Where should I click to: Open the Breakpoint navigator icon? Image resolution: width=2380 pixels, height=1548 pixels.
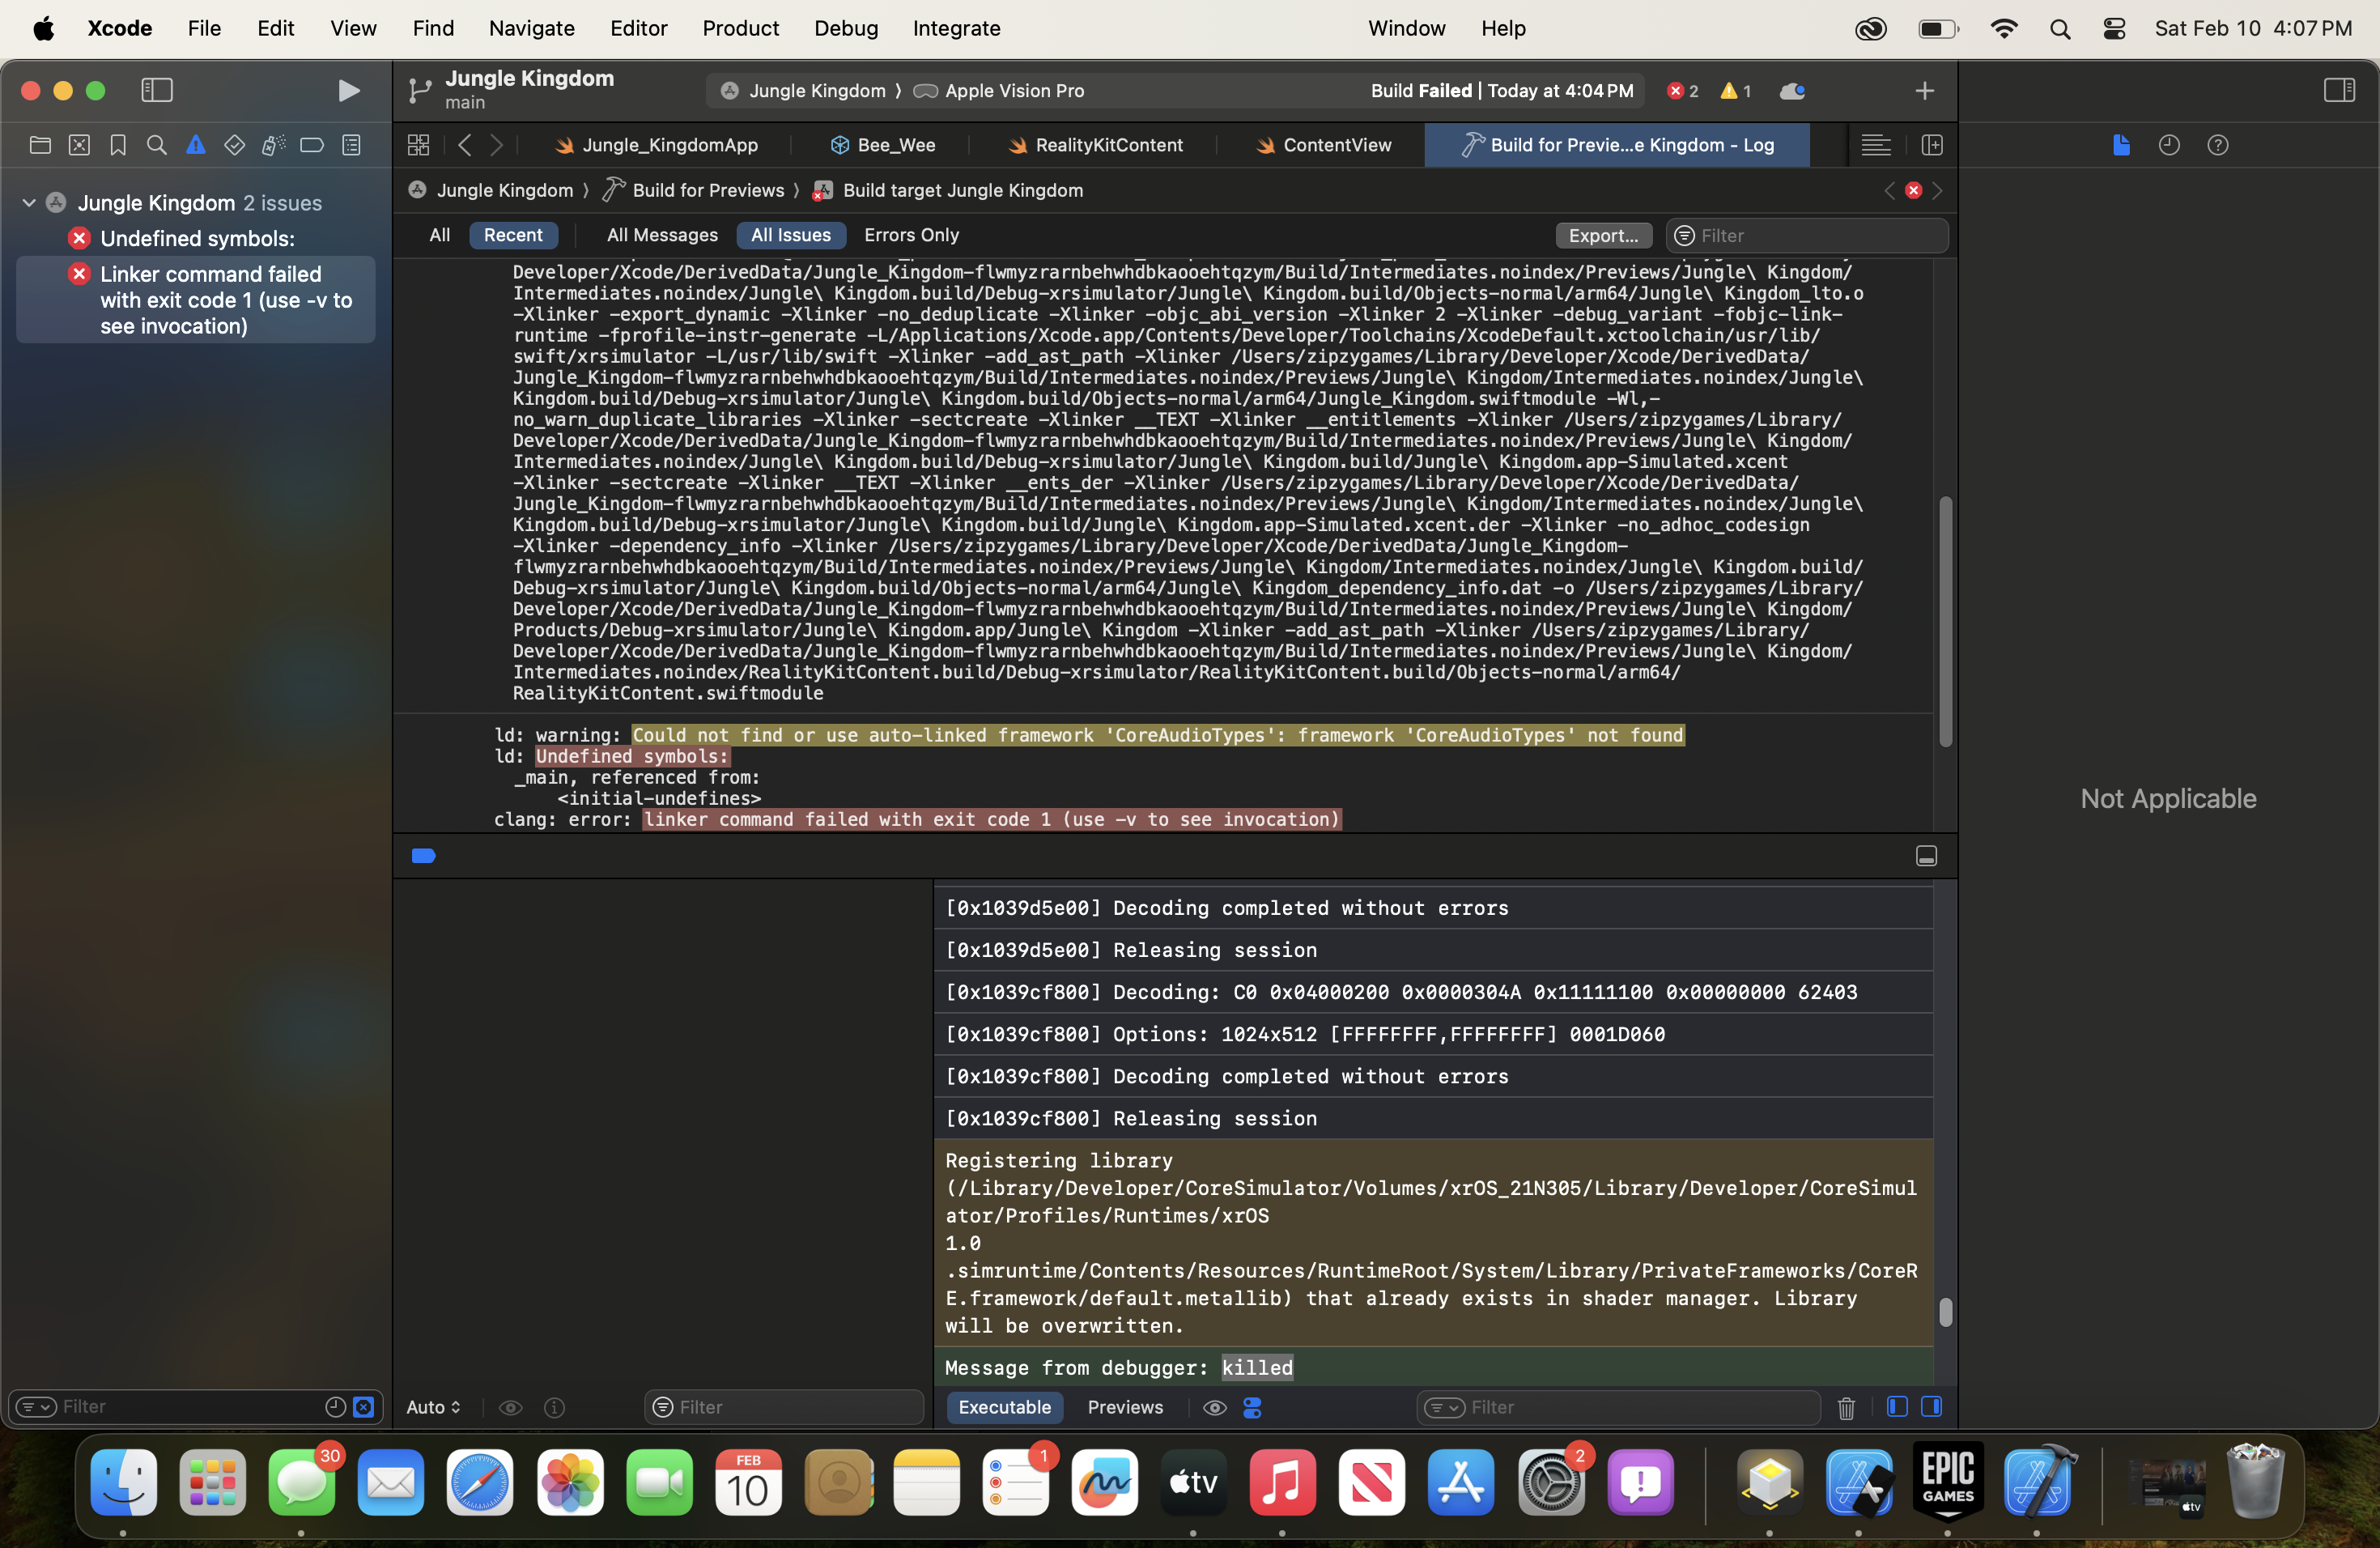[312, 145]
